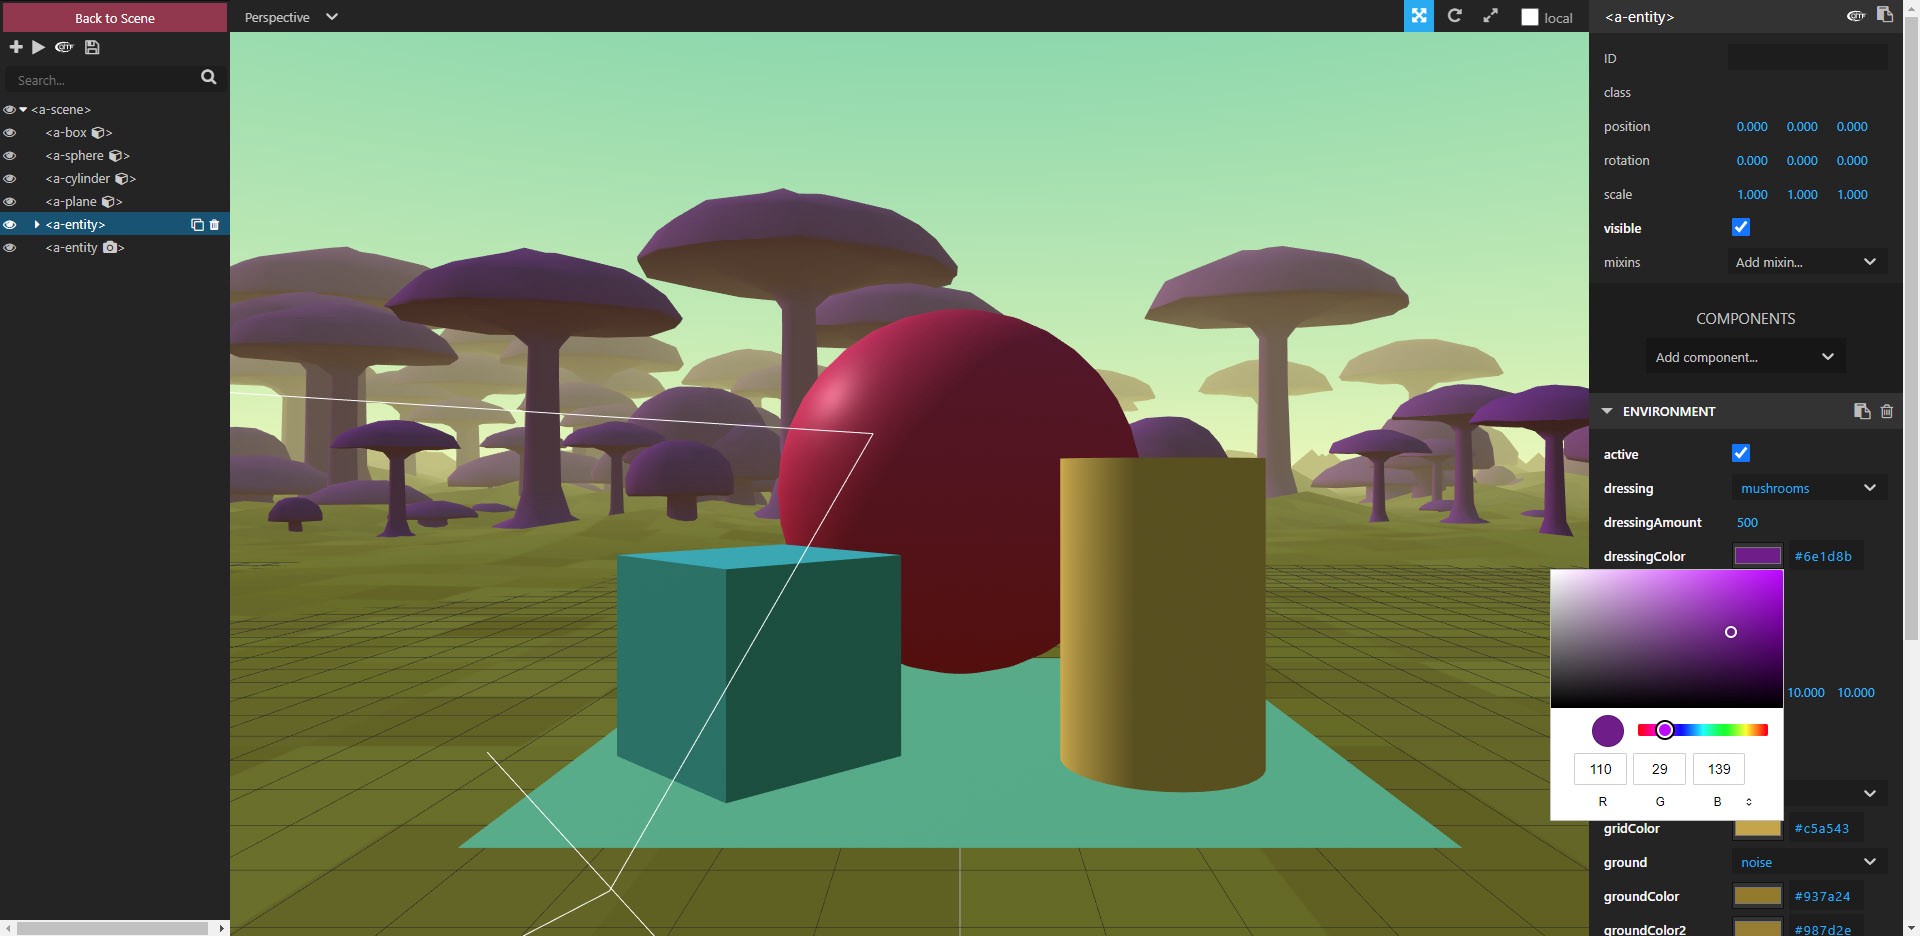The height and width of the screenshot is (936, 1920).
Task: Enable the local transform checkbox
Action: [1530, 17]
